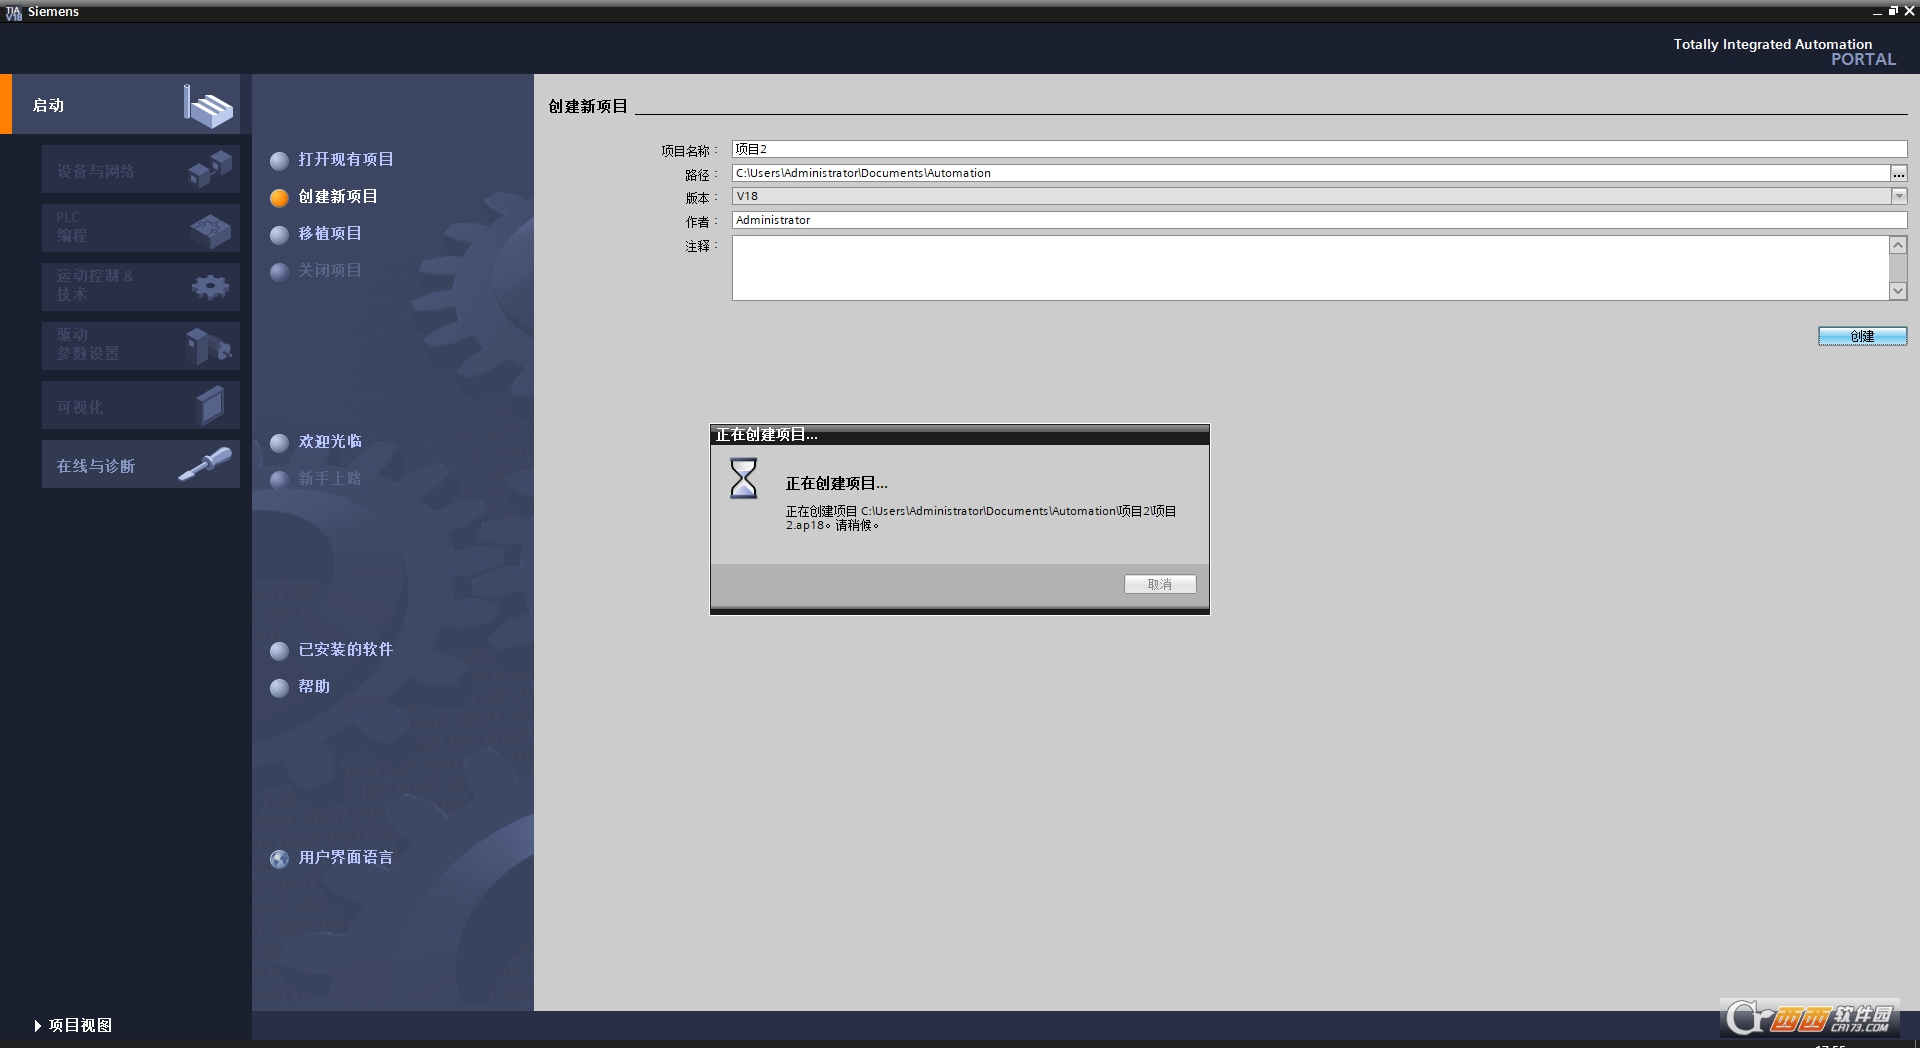Viewport: 1920px width, 1048px height.
Task: Click the 作者 Administrator field
Action: [1319, 220]
